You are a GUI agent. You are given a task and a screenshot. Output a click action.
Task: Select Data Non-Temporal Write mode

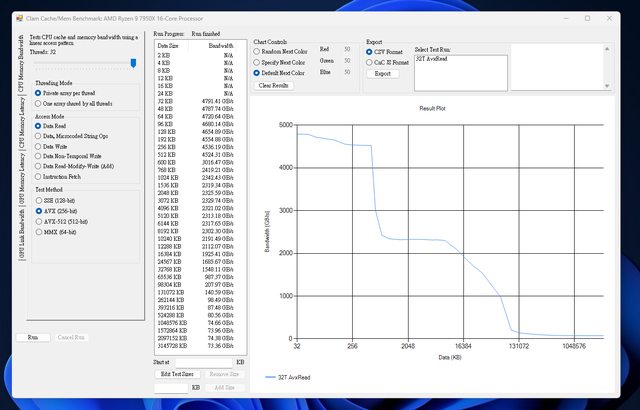[38, 156]
